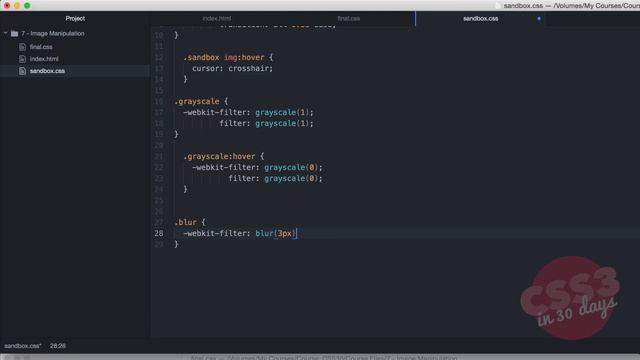Collapse the 7 - Image Manipulation folder

(x=6, y=33)
